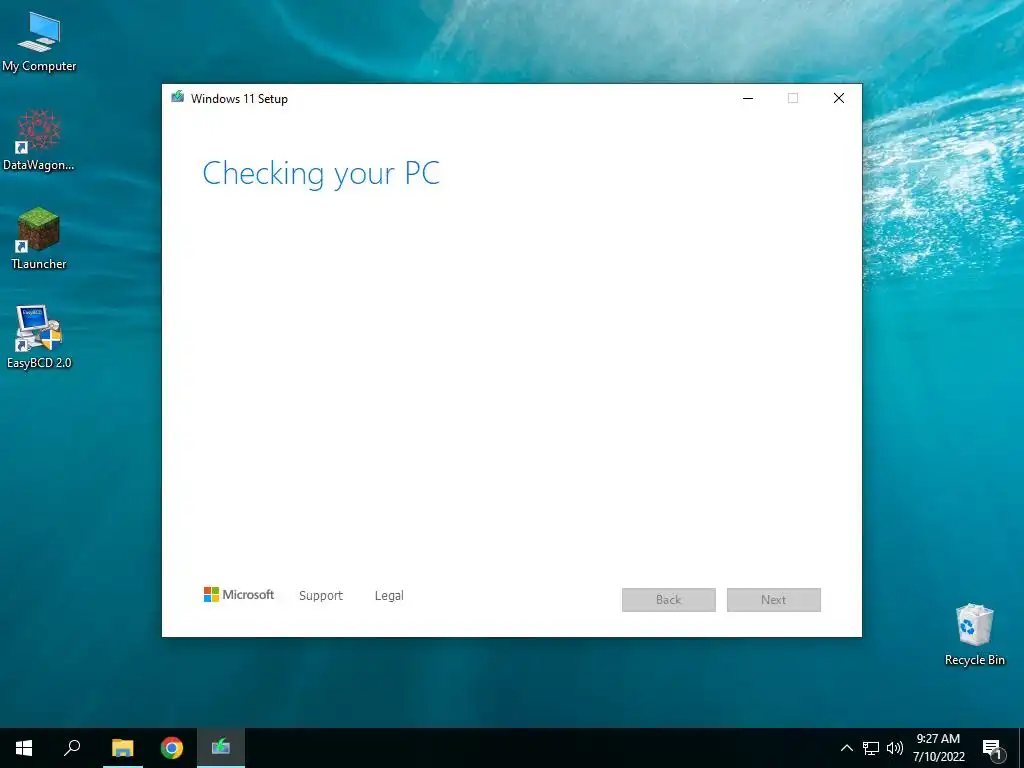Click the Windows 11 Setup title icon
The height and width of the screenshot is (768, 1024).
[x=177, y=98]
